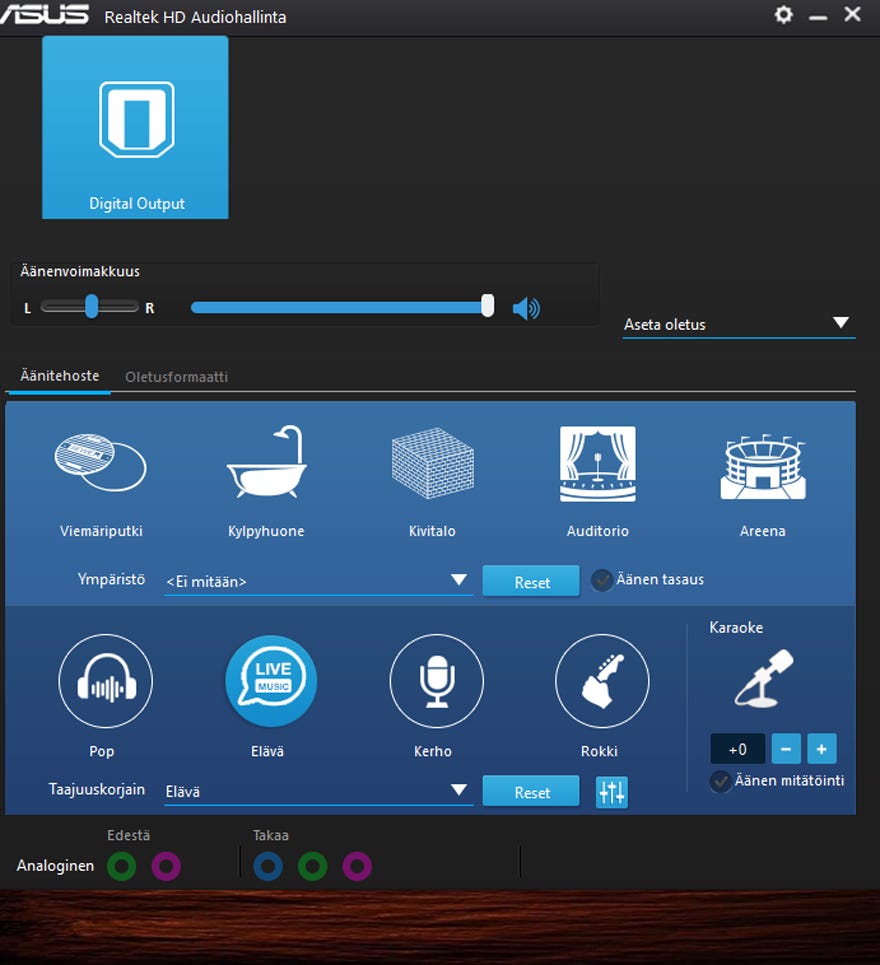Click the L/R balance slider handle

tap(92, 306)
